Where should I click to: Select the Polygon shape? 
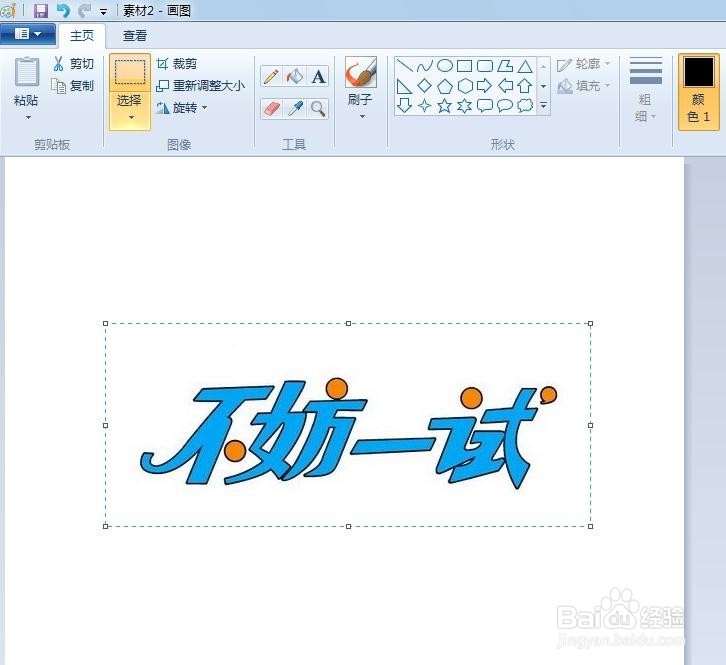coord(505,66)
